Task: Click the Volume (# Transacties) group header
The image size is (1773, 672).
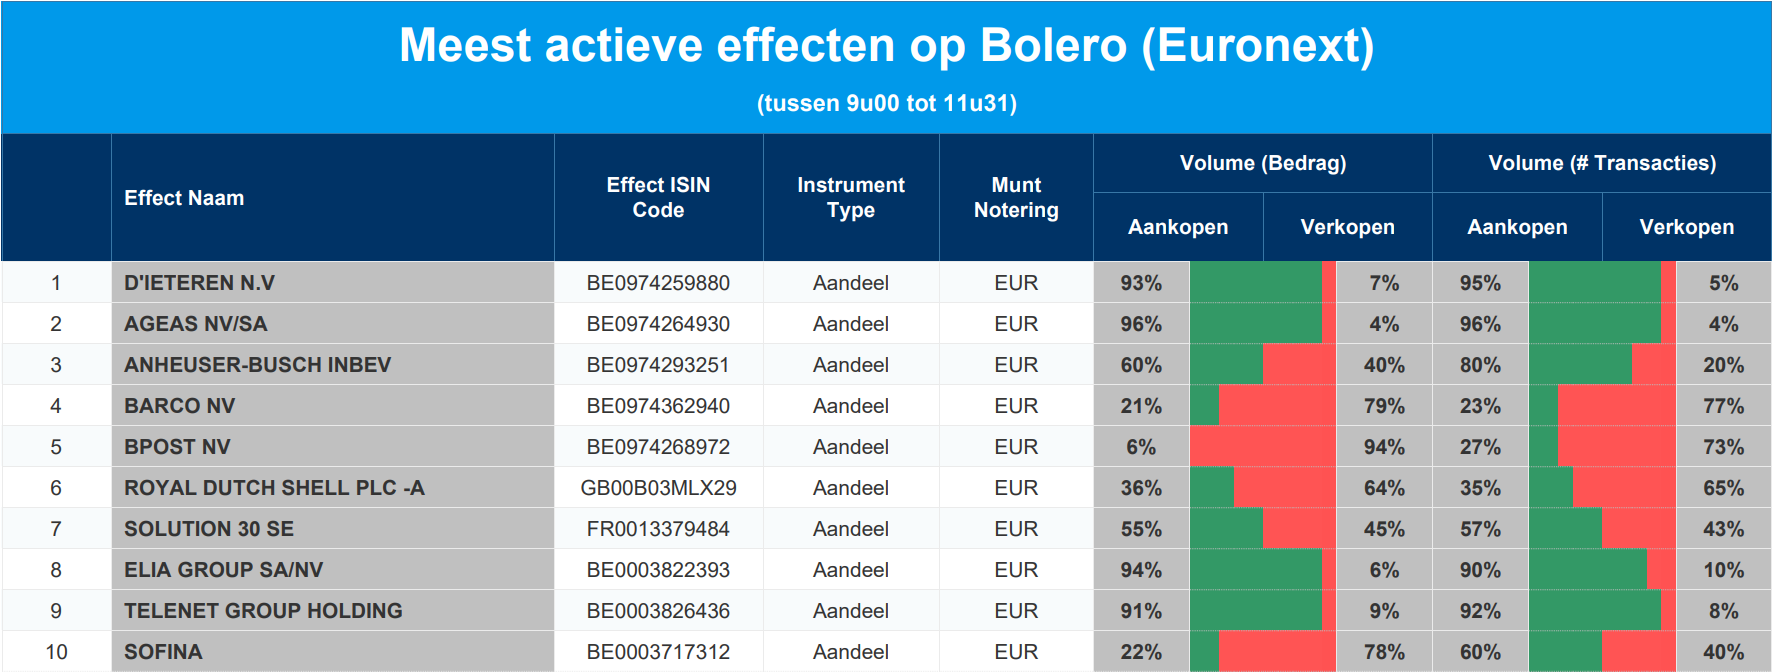Action: coord(1602,163)
